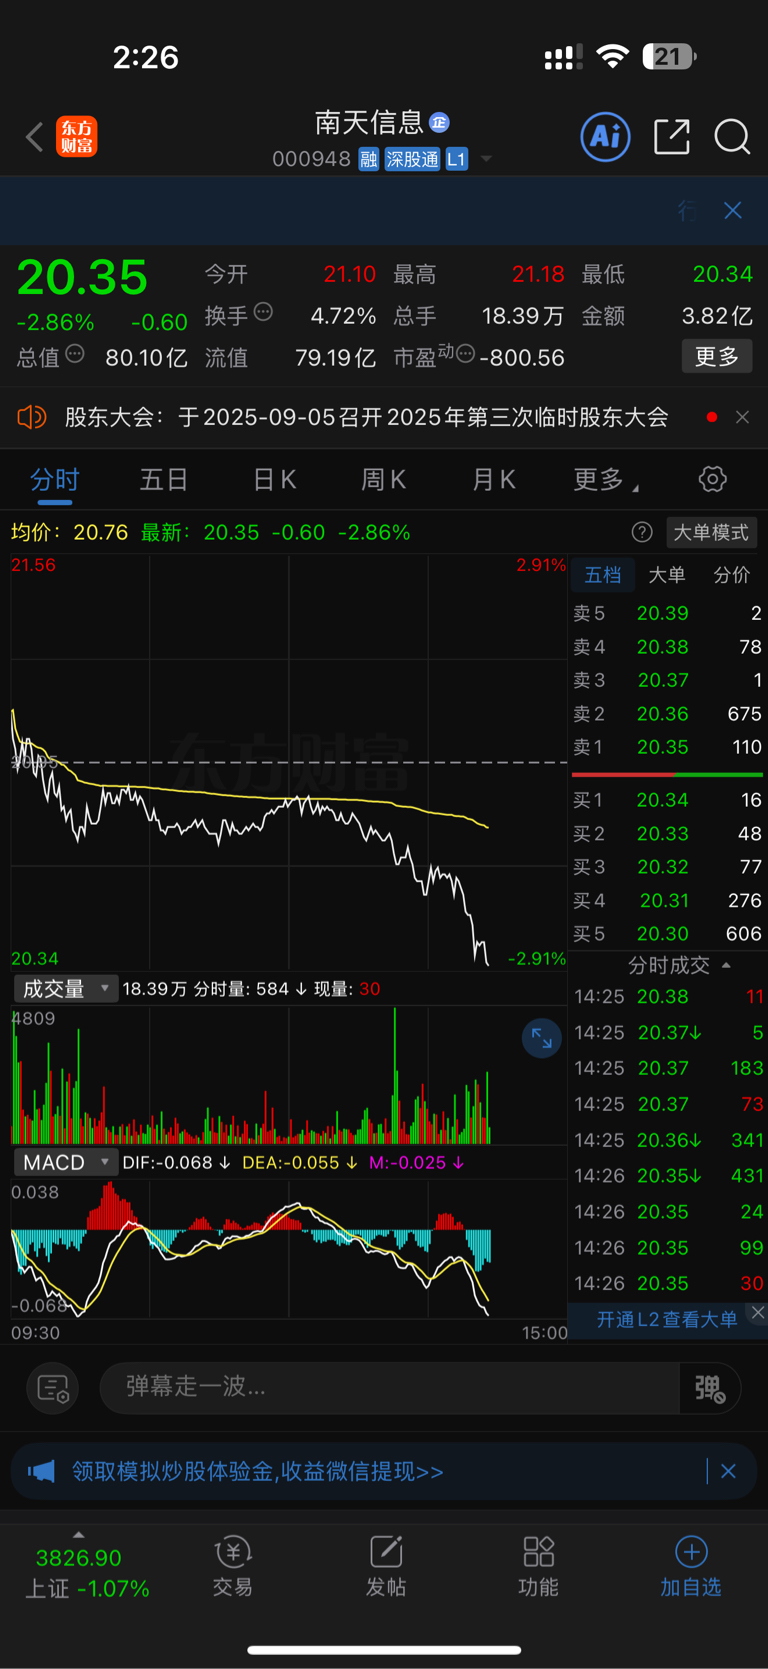The image size is (768, 1669).
Task: Tap 卖2 row at 20.36
Action: (667, 714)
